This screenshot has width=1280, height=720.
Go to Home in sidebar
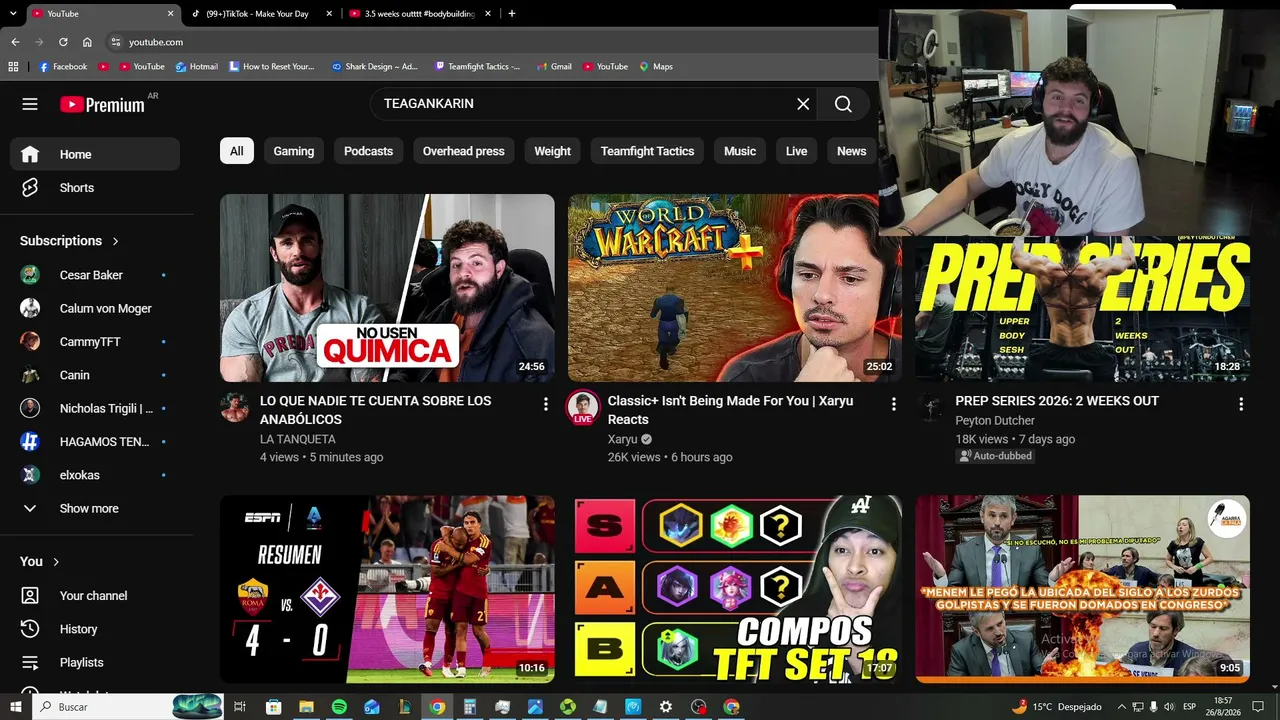coord(95,154)
